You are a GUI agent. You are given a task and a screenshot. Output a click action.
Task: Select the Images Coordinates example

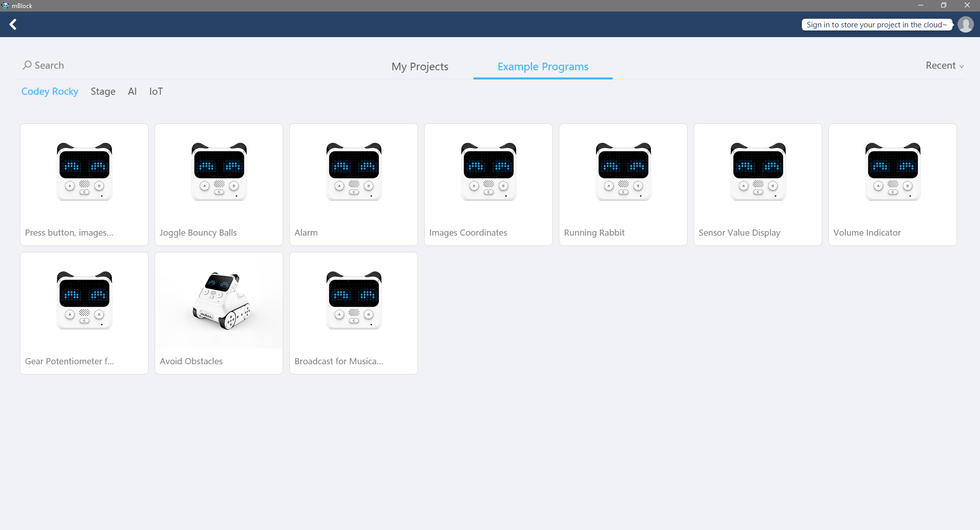tap(488, 185)
